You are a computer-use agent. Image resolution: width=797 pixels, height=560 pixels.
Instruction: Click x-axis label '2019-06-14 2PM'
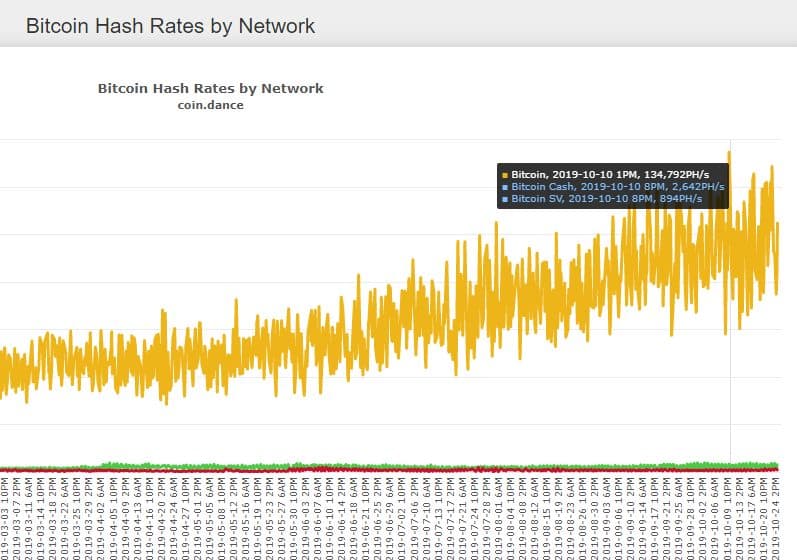tap(342, 518)
